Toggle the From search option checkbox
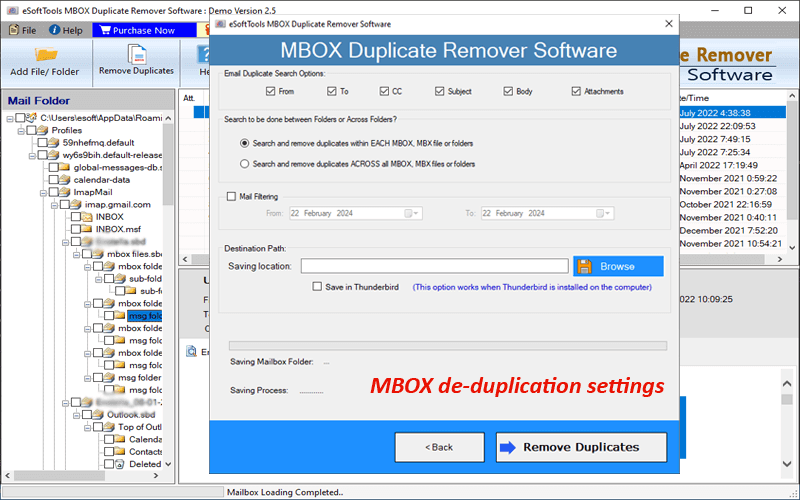This screenshot has width=800, height=500. [270, 91]
